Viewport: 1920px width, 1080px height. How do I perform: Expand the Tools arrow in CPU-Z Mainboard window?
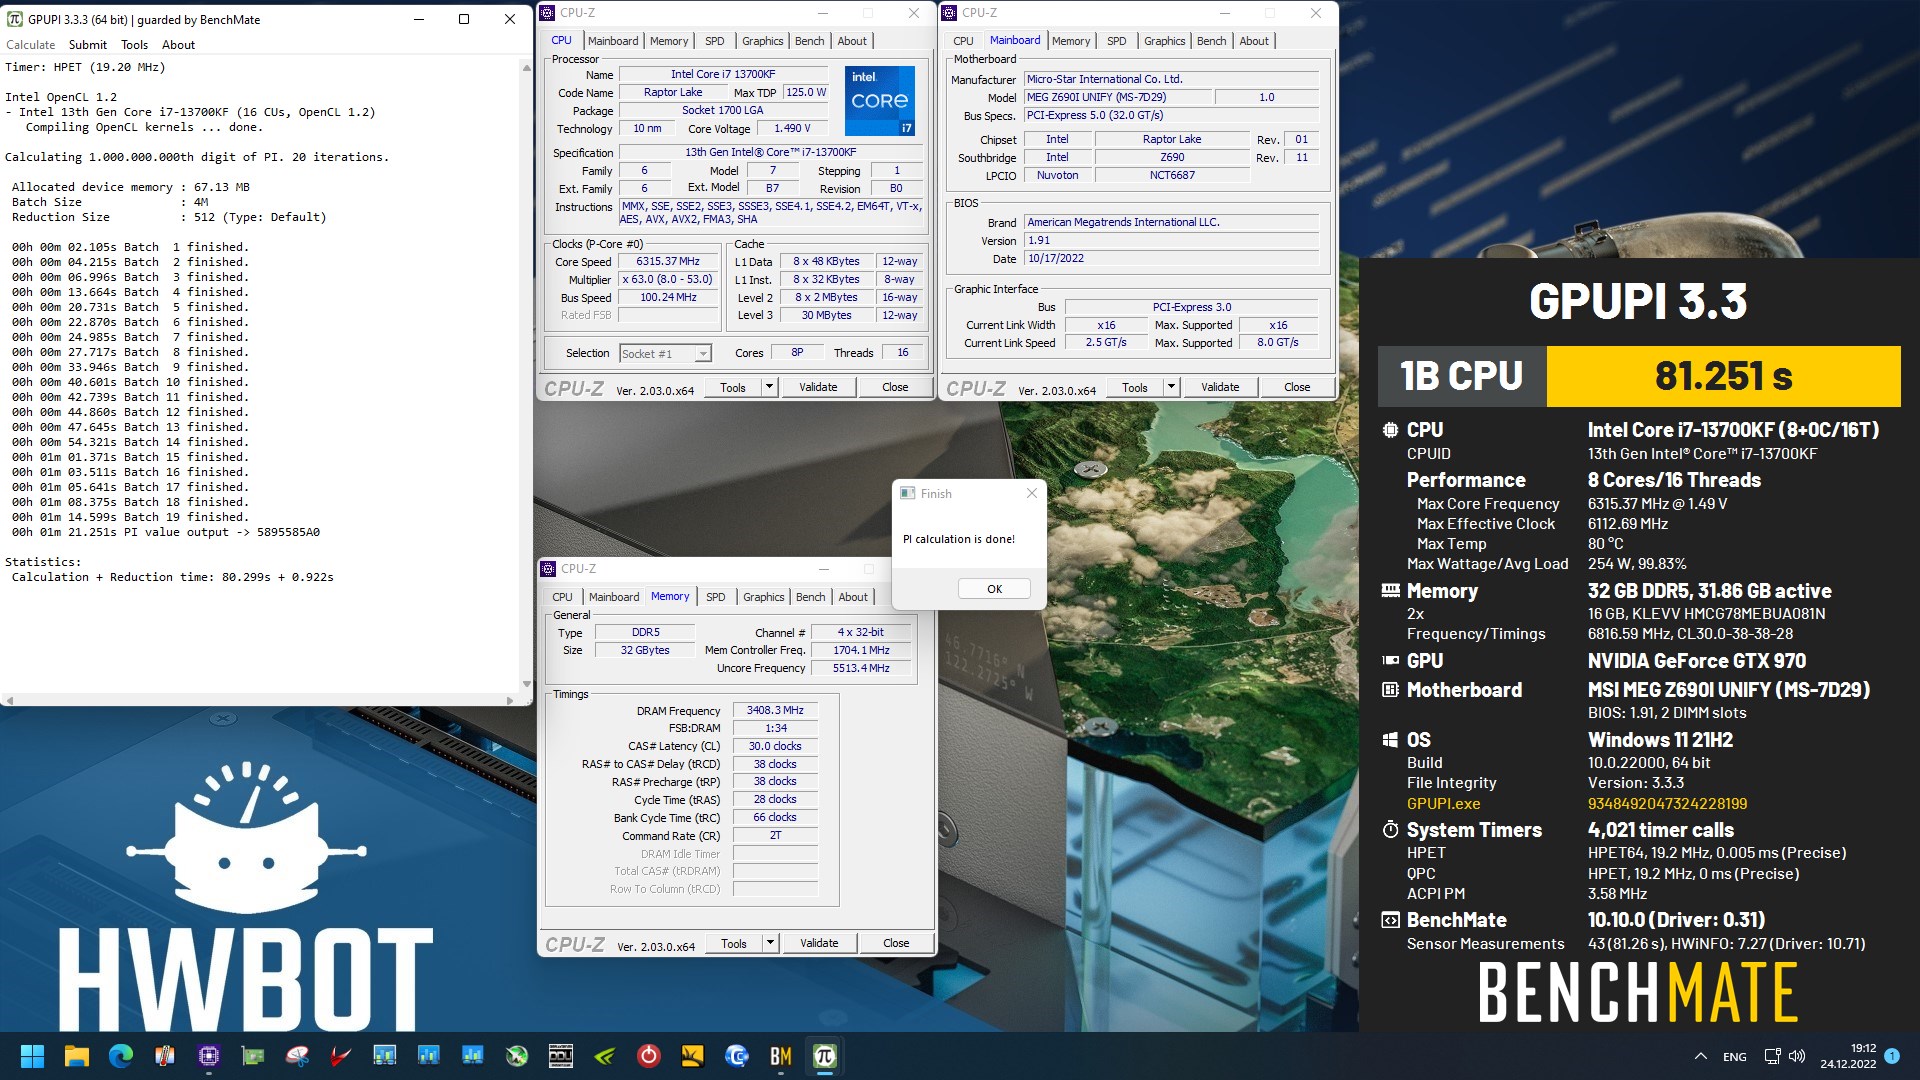click(1171, 387)
